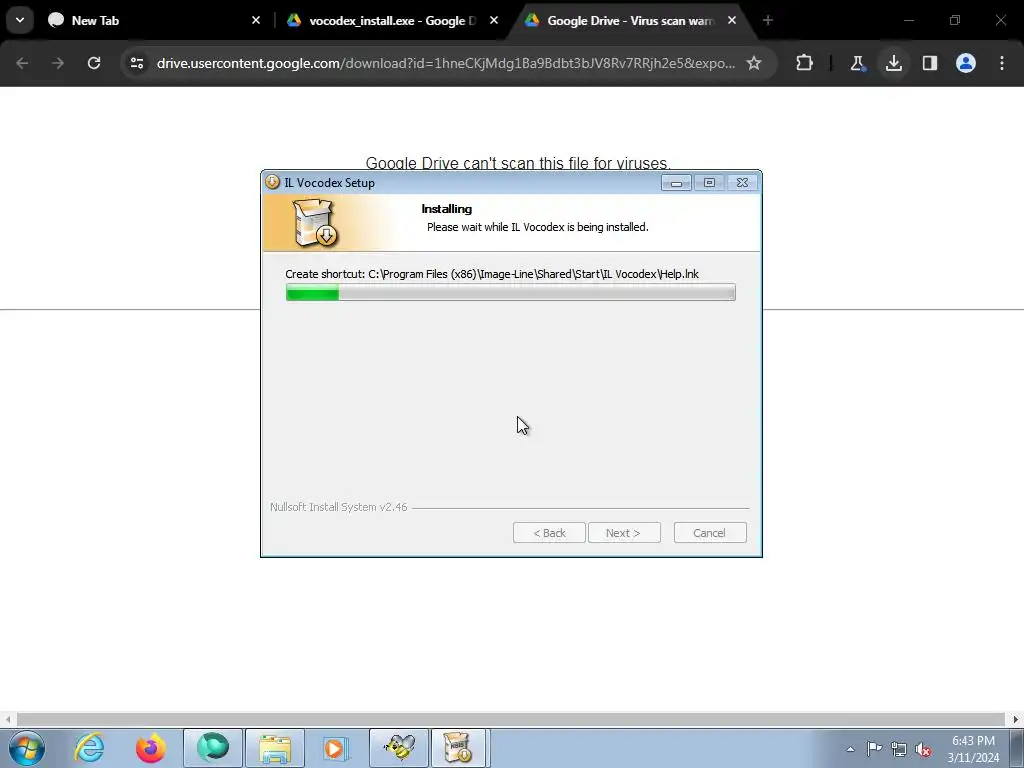Click the muted volume tray icon
Viewport: 1024px width, 768px height.
pyautogui.click(x=923, y=750)
